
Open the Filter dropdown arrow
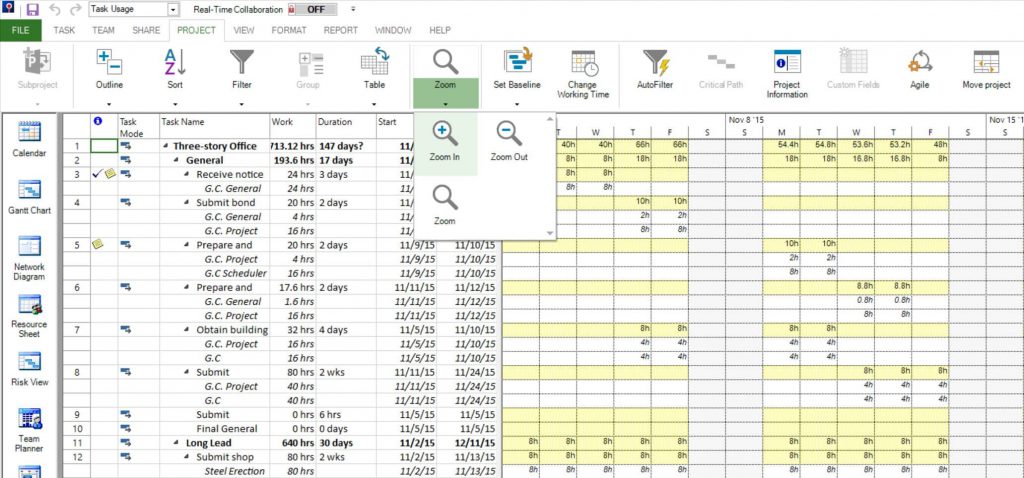click(x=242, y=104)
